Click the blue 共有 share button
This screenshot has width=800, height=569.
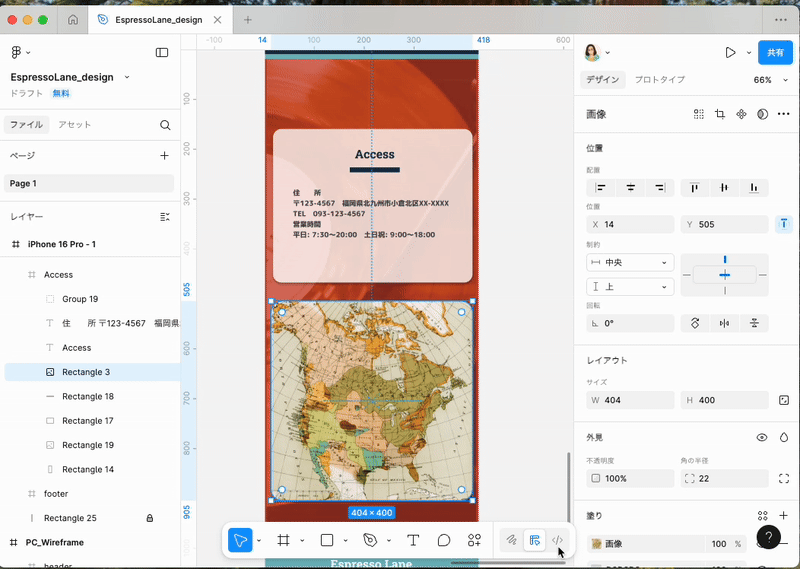[774, 52]
